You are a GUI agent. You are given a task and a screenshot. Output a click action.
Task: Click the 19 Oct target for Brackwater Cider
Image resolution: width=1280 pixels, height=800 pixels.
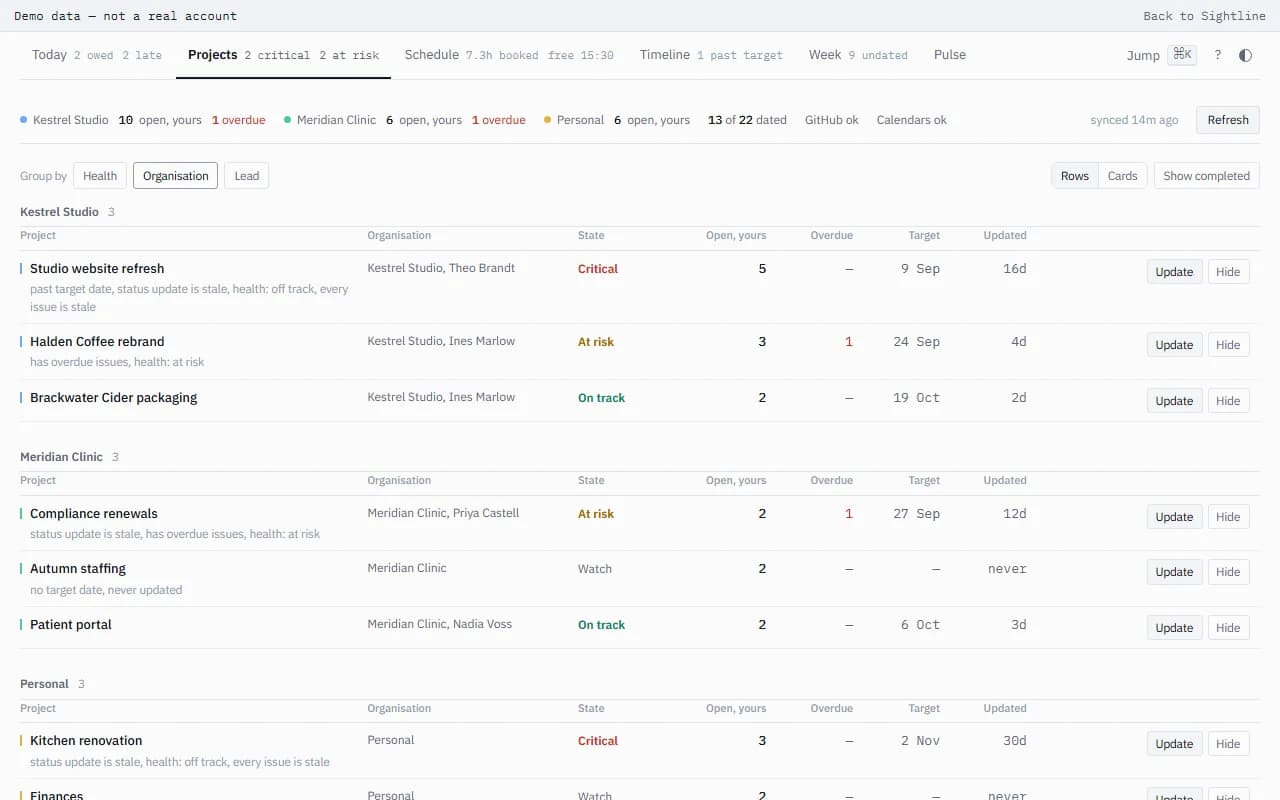click(916, 398)
